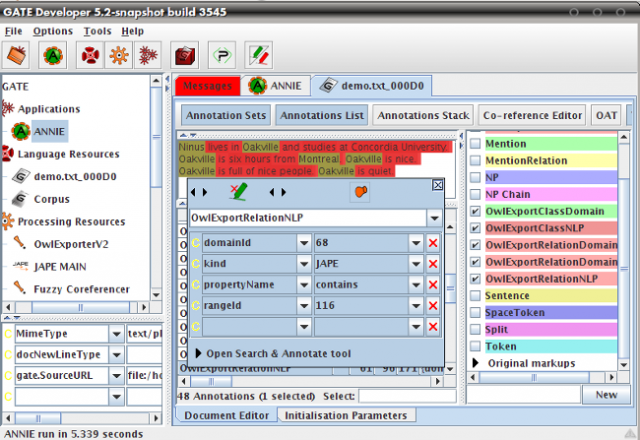
Task: Delete the kind feature with red X
Action: coord(433,264)
